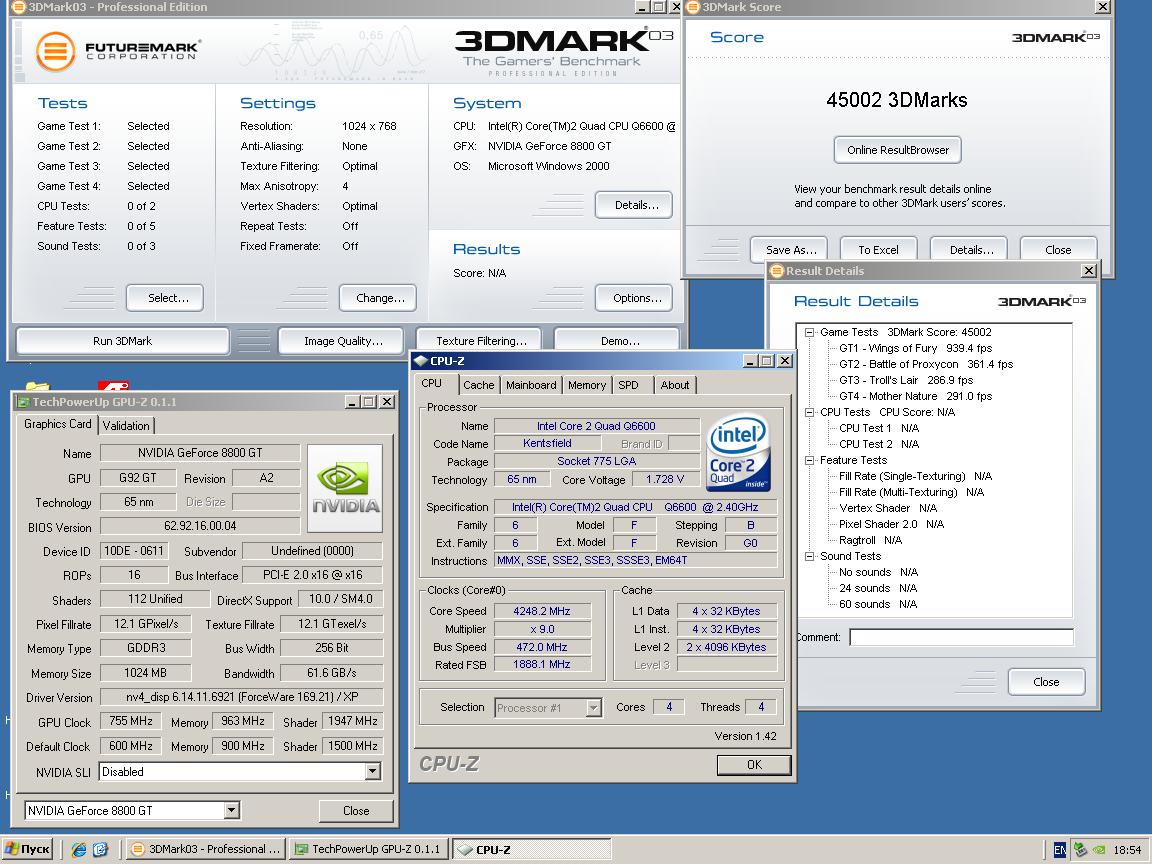Click the EN language indicator in tray
Viewport: 1152px width, 864px height.
[1059, 850]
